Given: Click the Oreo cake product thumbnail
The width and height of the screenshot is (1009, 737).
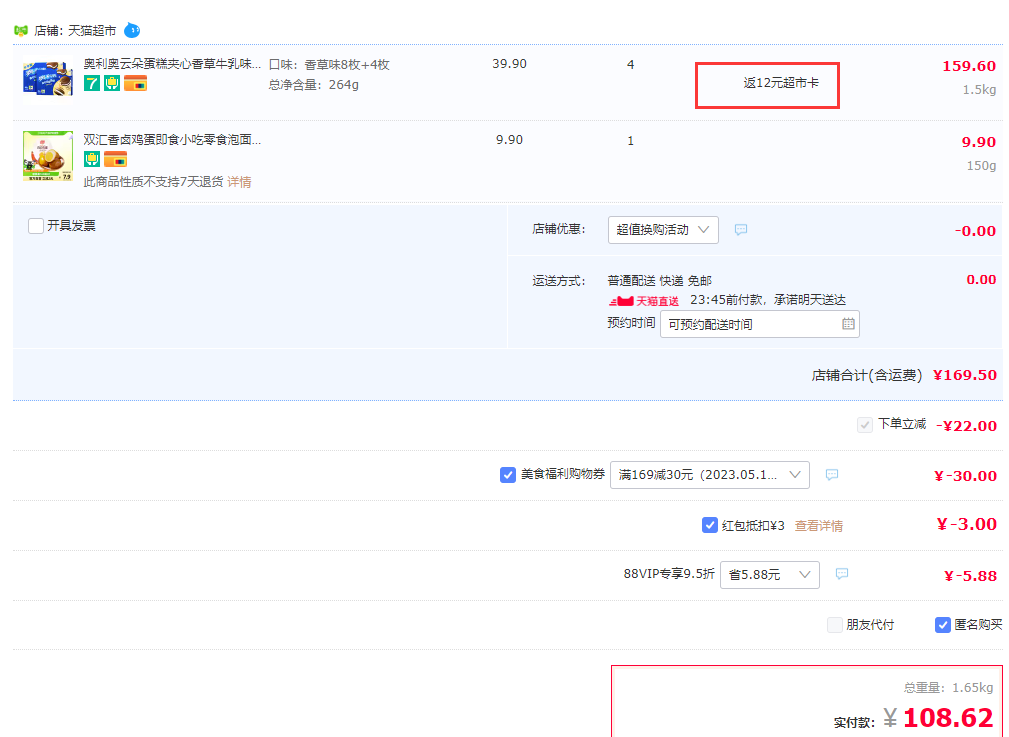Looking at the screenshot, I should coord(48,79).
